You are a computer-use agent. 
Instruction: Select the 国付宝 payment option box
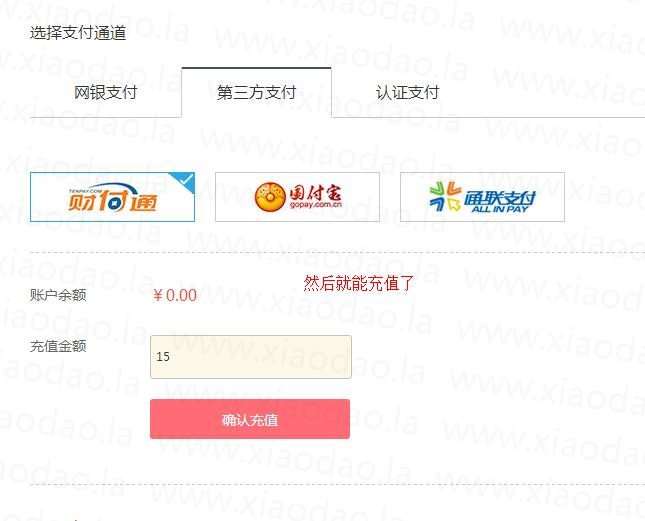click(x=297, y=197)
